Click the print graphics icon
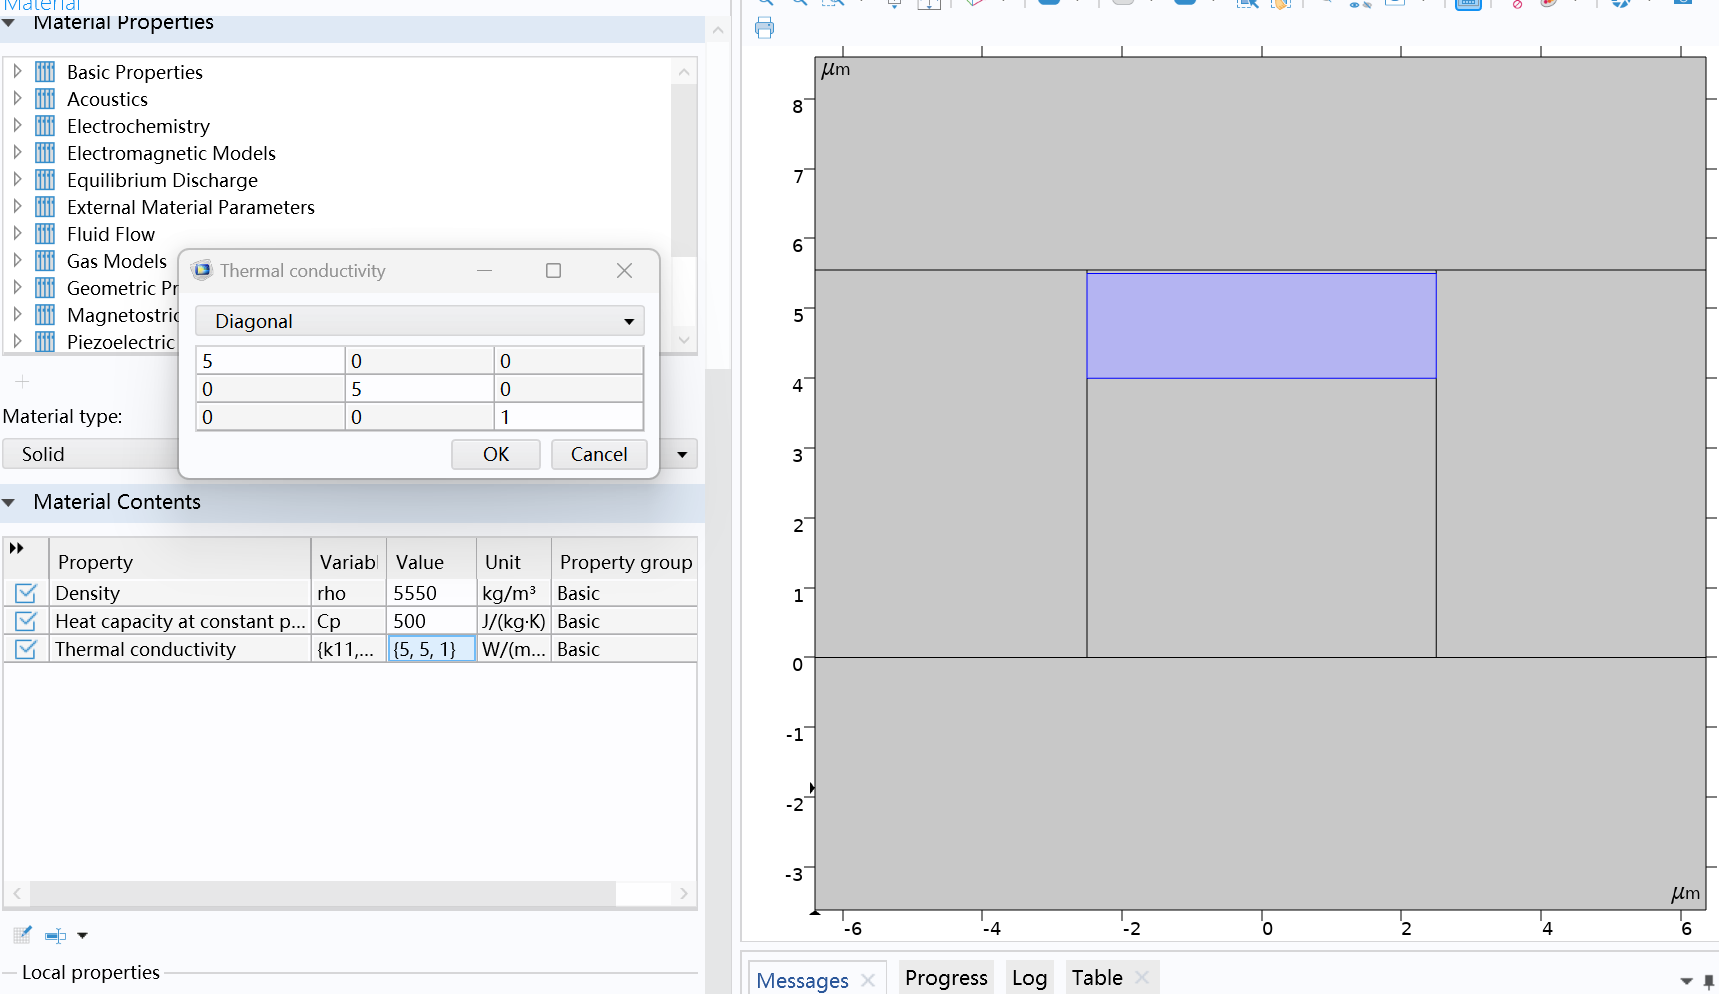1719x994 pixels. pos(765,28)
